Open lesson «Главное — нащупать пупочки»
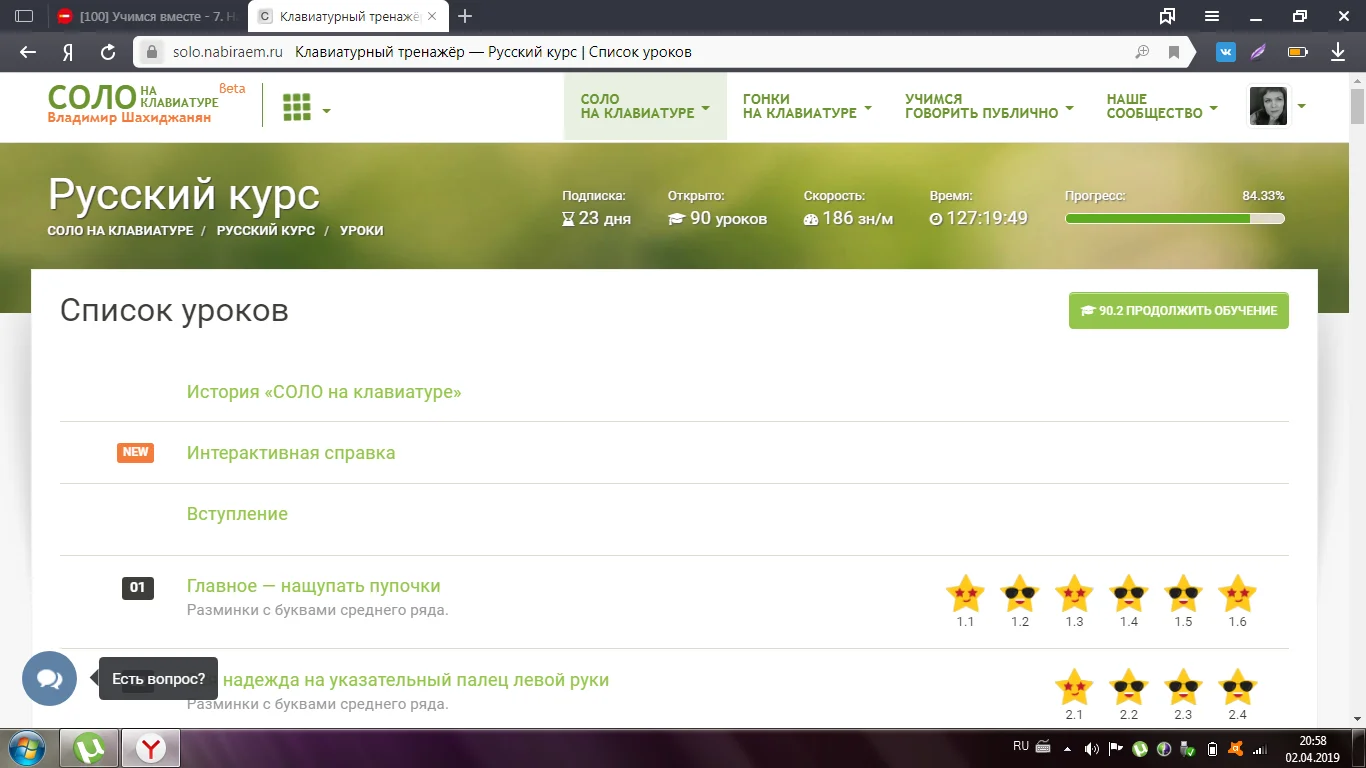This screenshot has height=768, width=1366. 314,586
